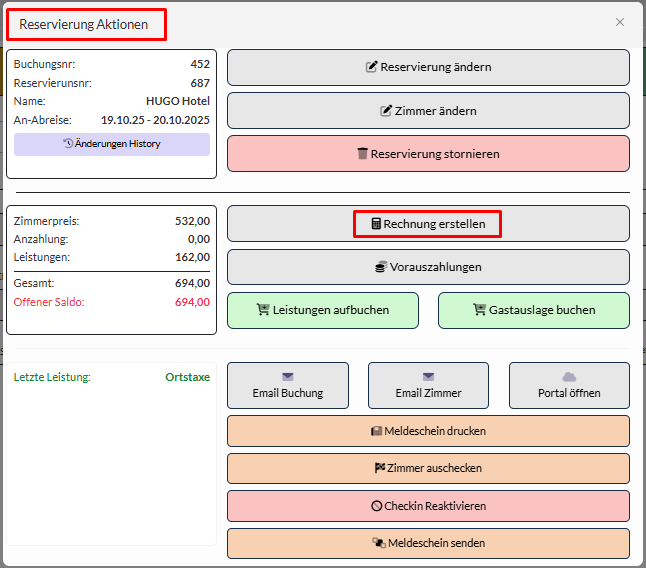This screenshot has width=646, height=568.
Task: Open the Änderungen History log
Action: pyautogui.click(x=112, y=144)
